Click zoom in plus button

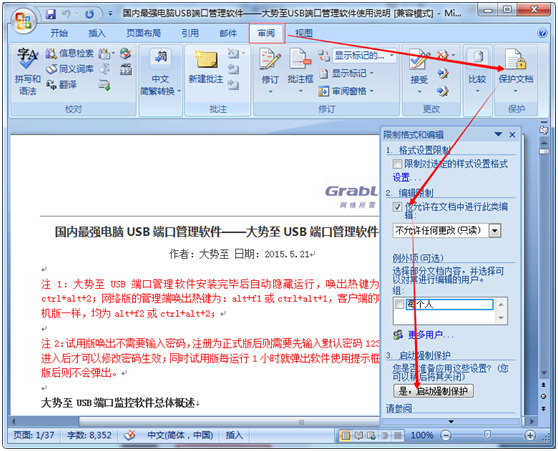(530, 435)
